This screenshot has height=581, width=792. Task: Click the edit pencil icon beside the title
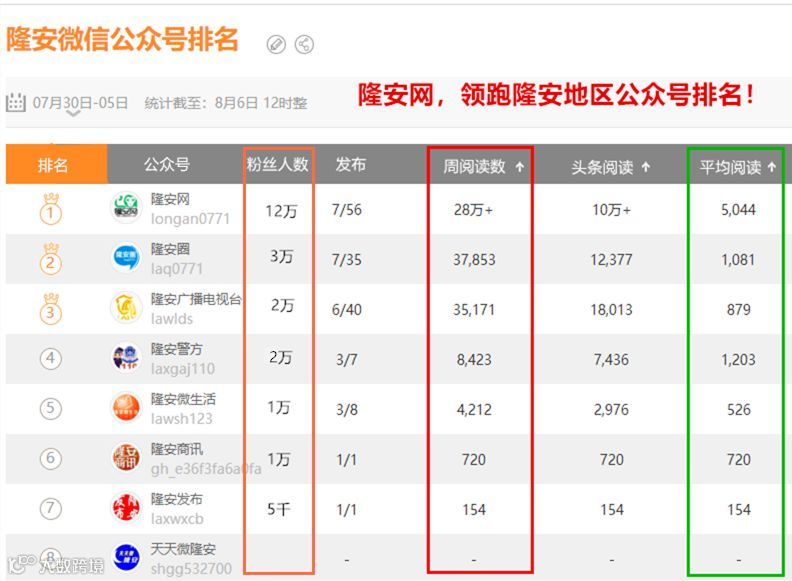coord(276,44)
